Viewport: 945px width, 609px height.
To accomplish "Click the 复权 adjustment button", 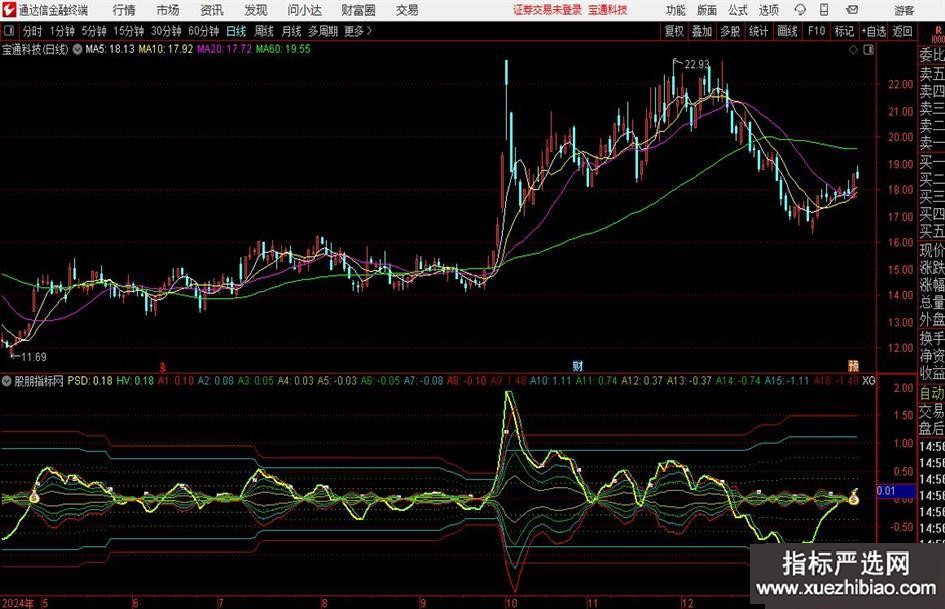I will coord(674,31).
